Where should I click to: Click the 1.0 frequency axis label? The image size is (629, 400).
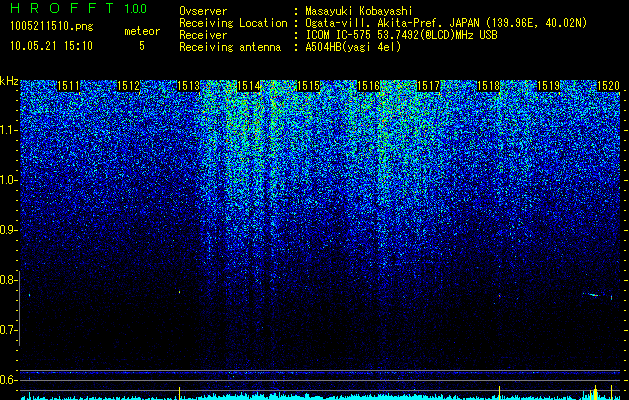(9, 180)
